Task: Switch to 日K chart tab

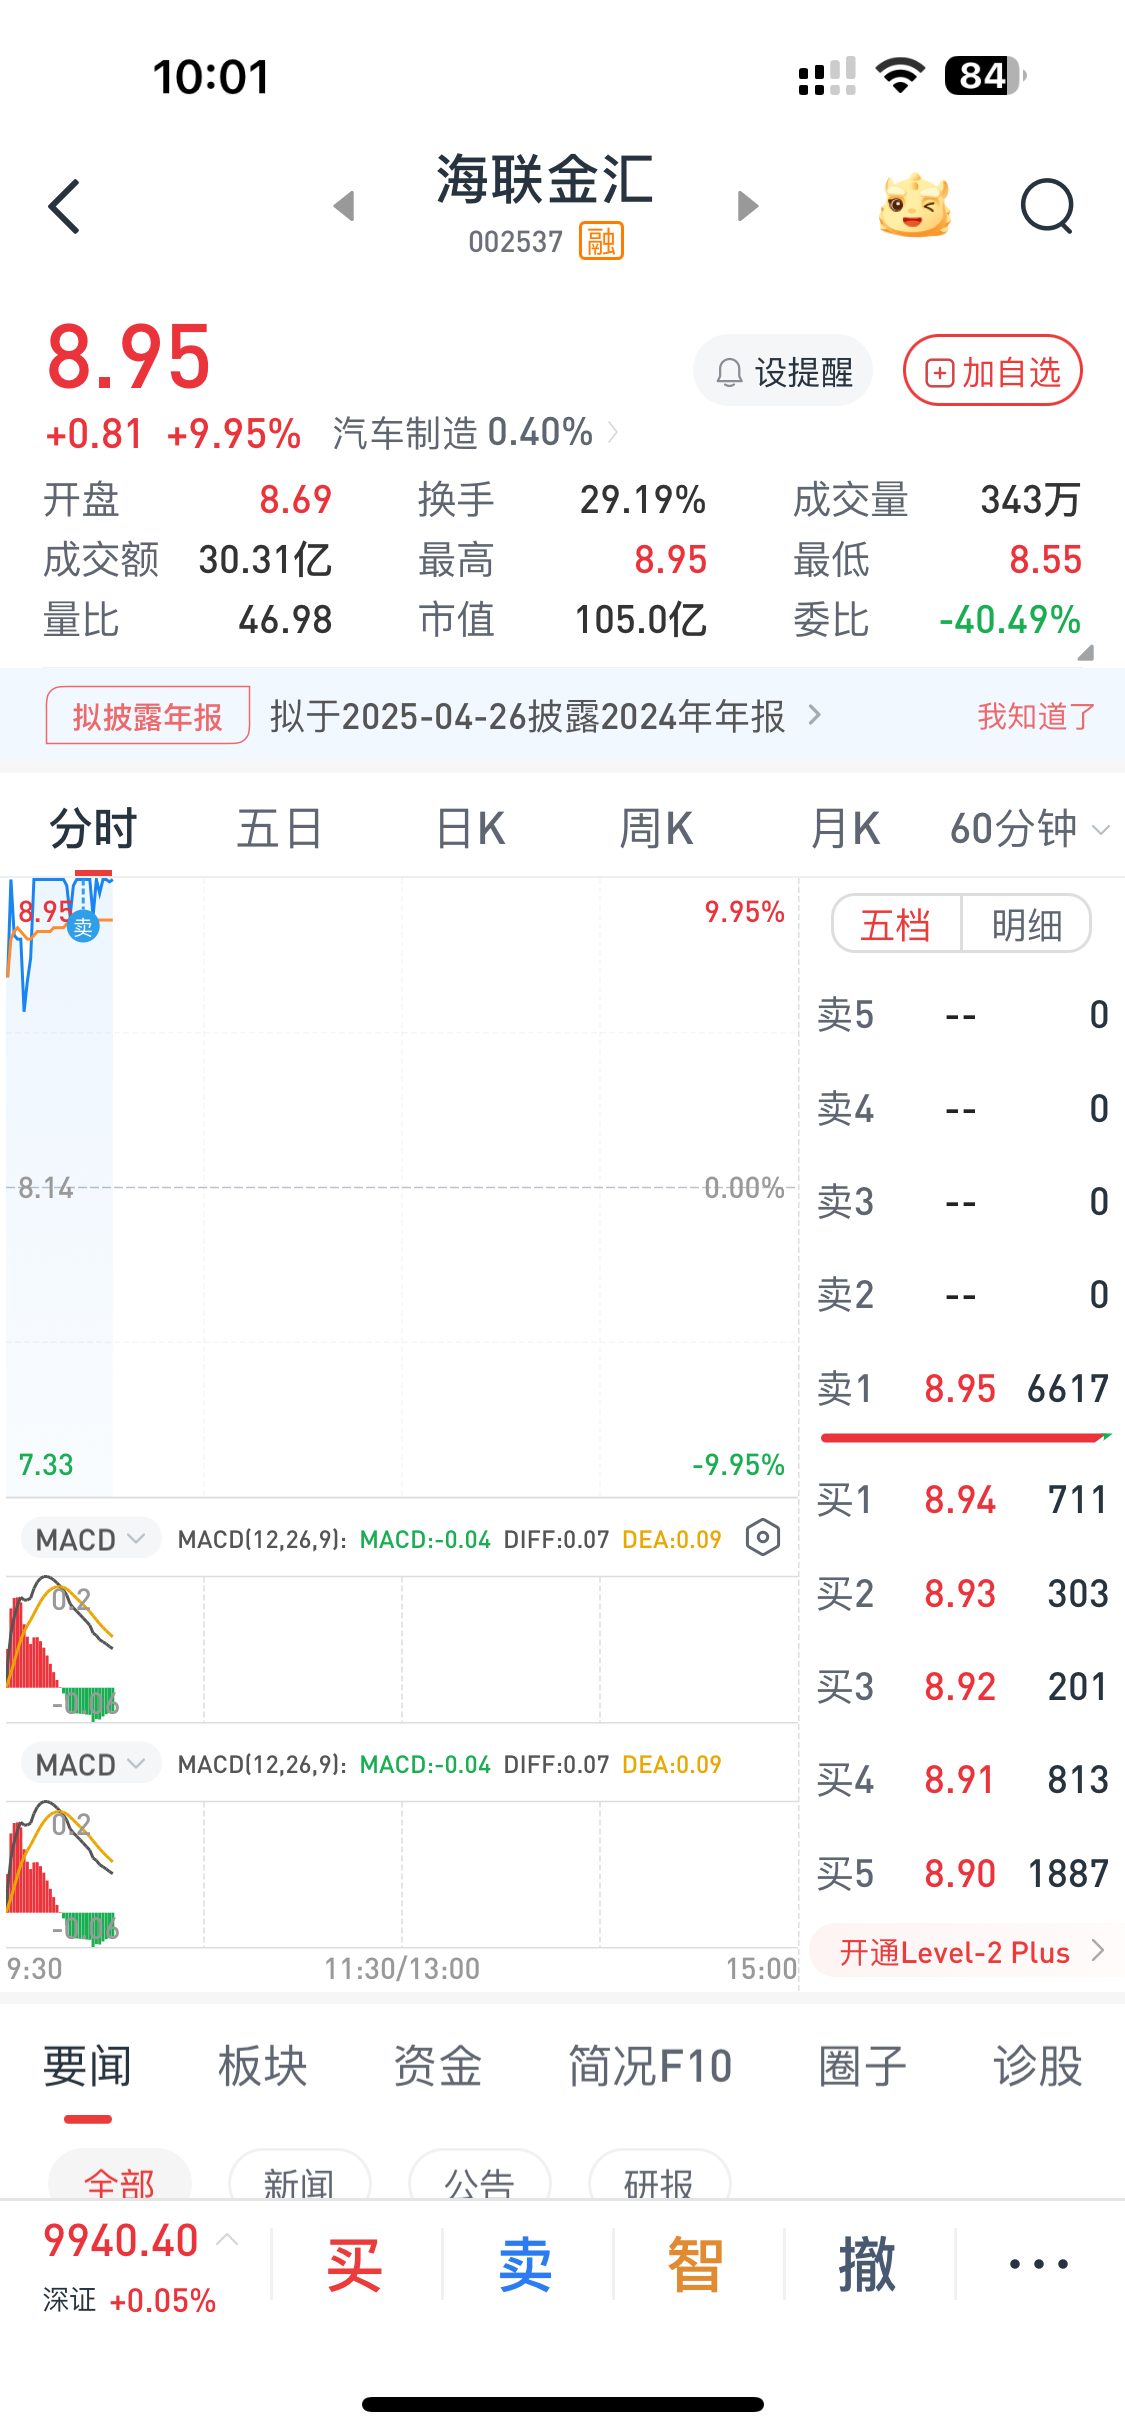Action: pyautogui.click(x=471, y=829)
